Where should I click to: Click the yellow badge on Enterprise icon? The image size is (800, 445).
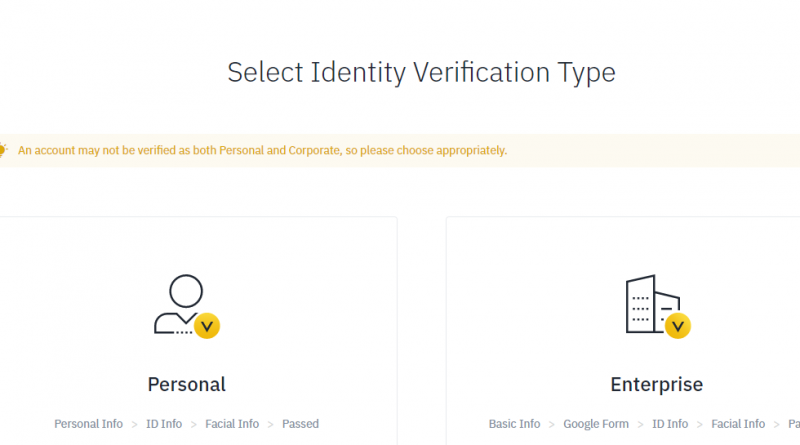point(678,326)
